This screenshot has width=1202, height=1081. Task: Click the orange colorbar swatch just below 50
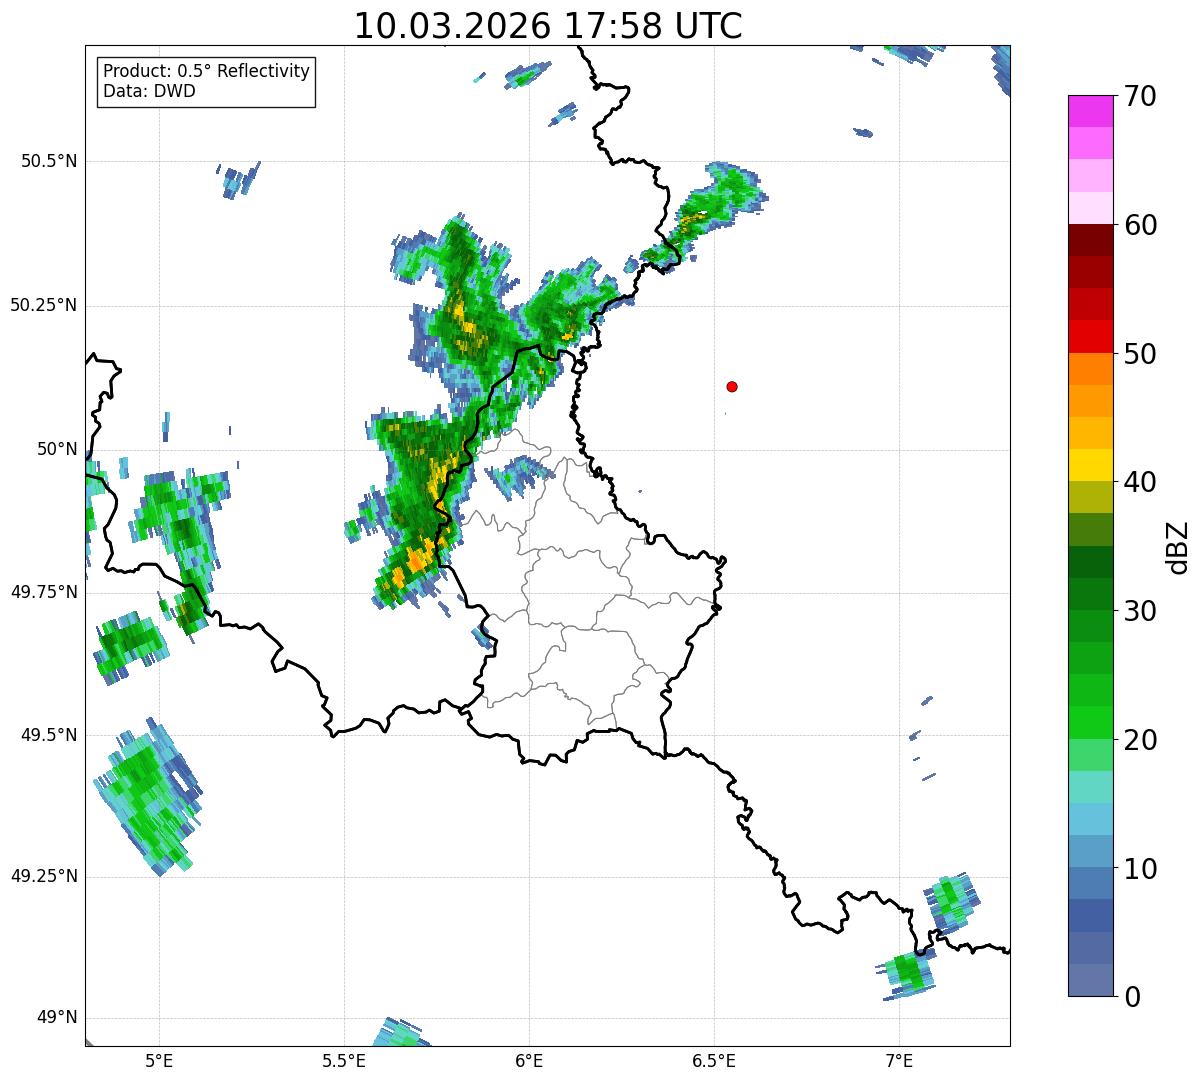coord(1091,369)
